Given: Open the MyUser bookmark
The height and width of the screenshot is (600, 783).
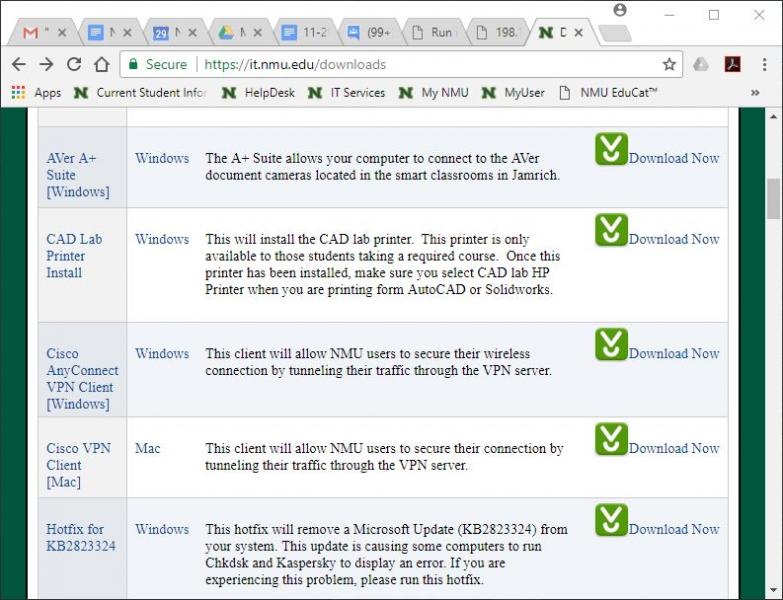Looking at the screenshot, I should tap(512, 92).
